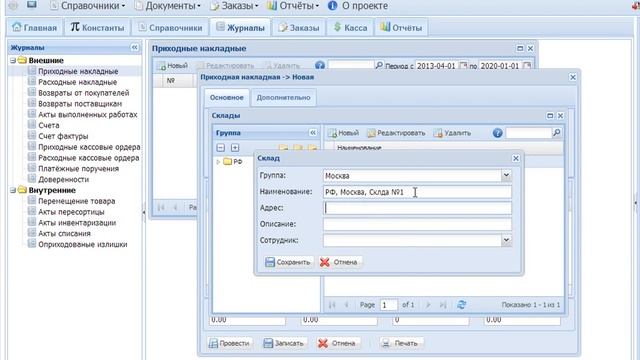Click Новый in Приходные накладные toolbar
Viewport: 640px width, 360px height.
coord(172,65)
